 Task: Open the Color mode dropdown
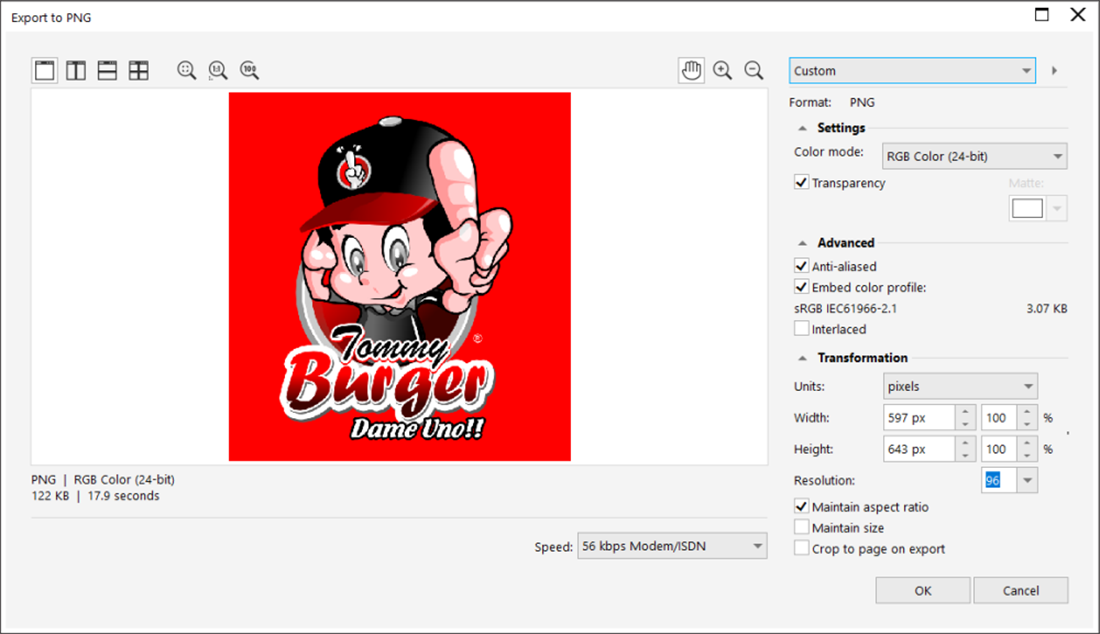pos(974,156)
